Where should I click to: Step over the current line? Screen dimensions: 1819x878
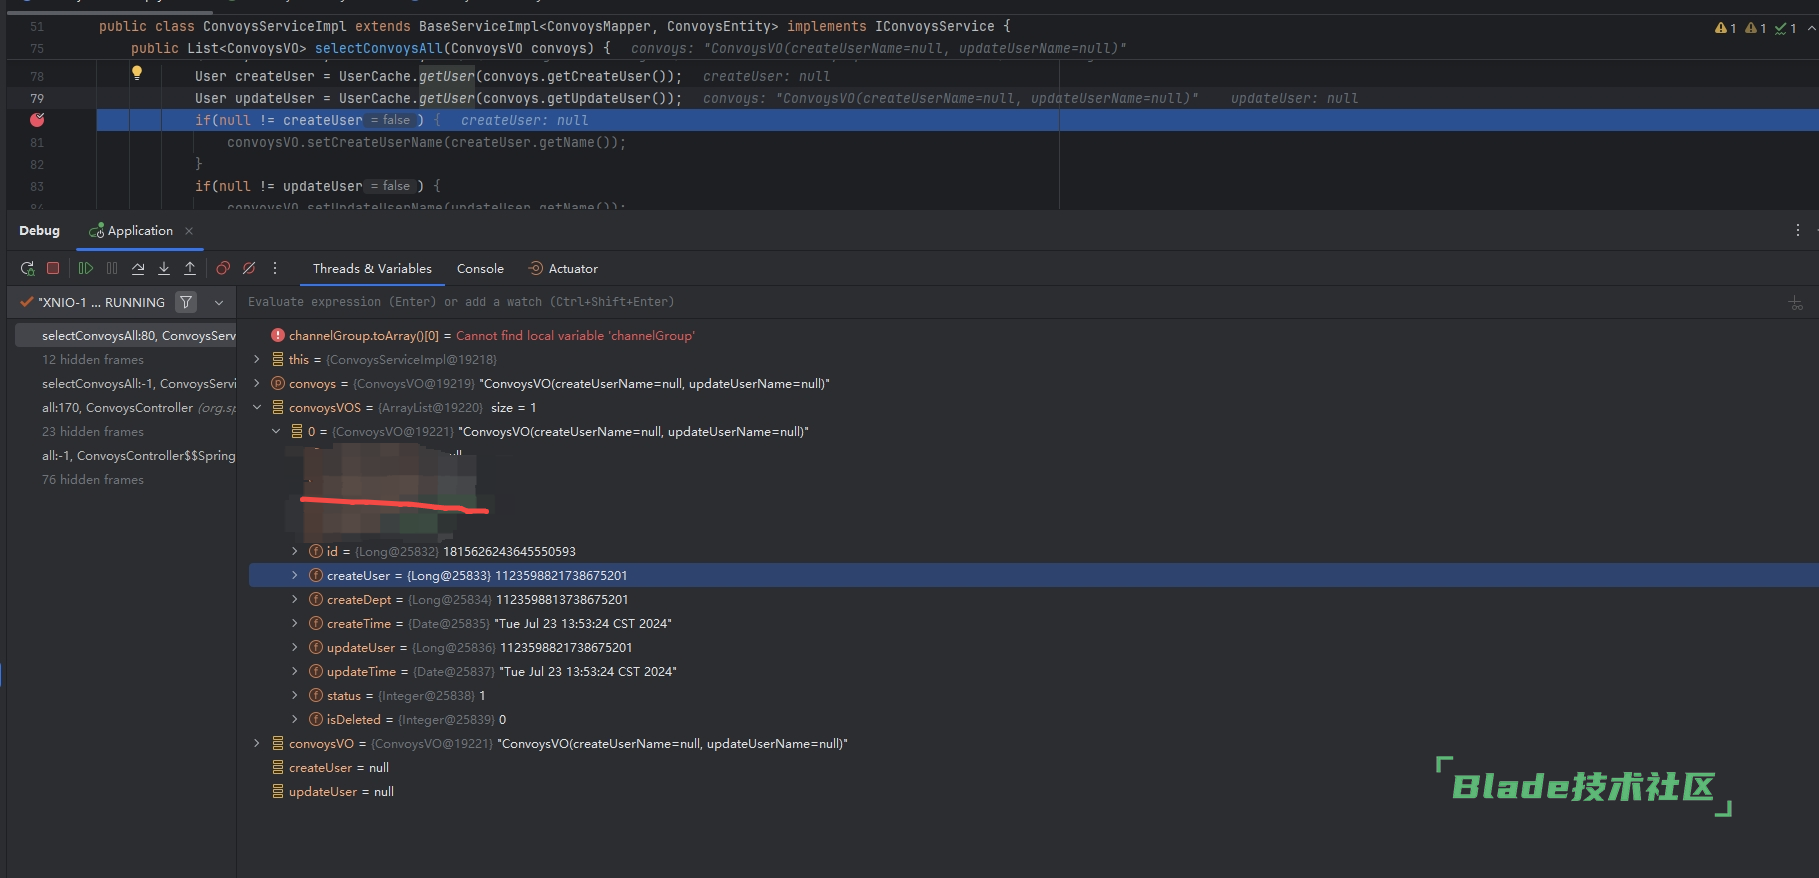click(x=138, y=268)
